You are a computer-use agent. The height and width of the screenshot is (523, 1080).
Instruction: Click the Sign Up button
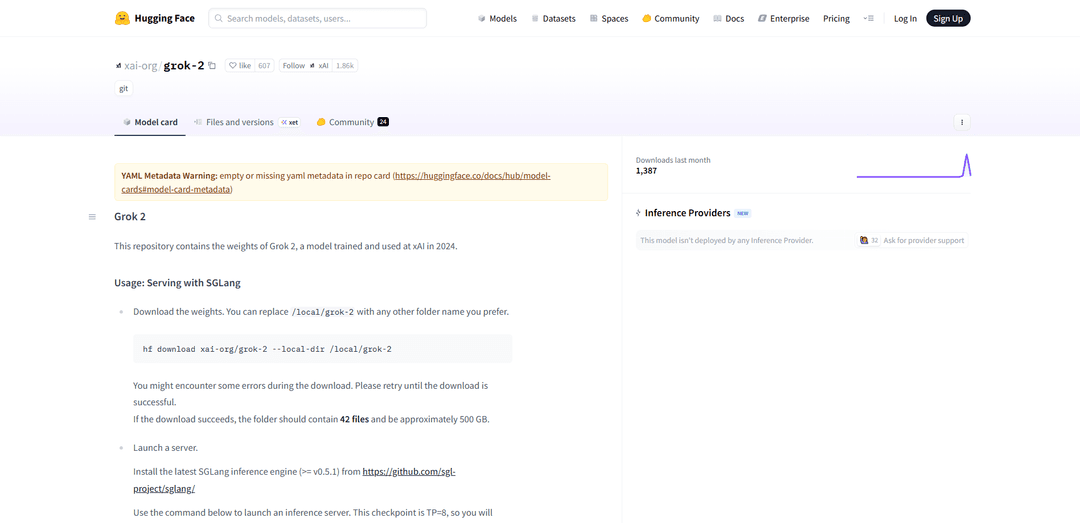point(948,19)
